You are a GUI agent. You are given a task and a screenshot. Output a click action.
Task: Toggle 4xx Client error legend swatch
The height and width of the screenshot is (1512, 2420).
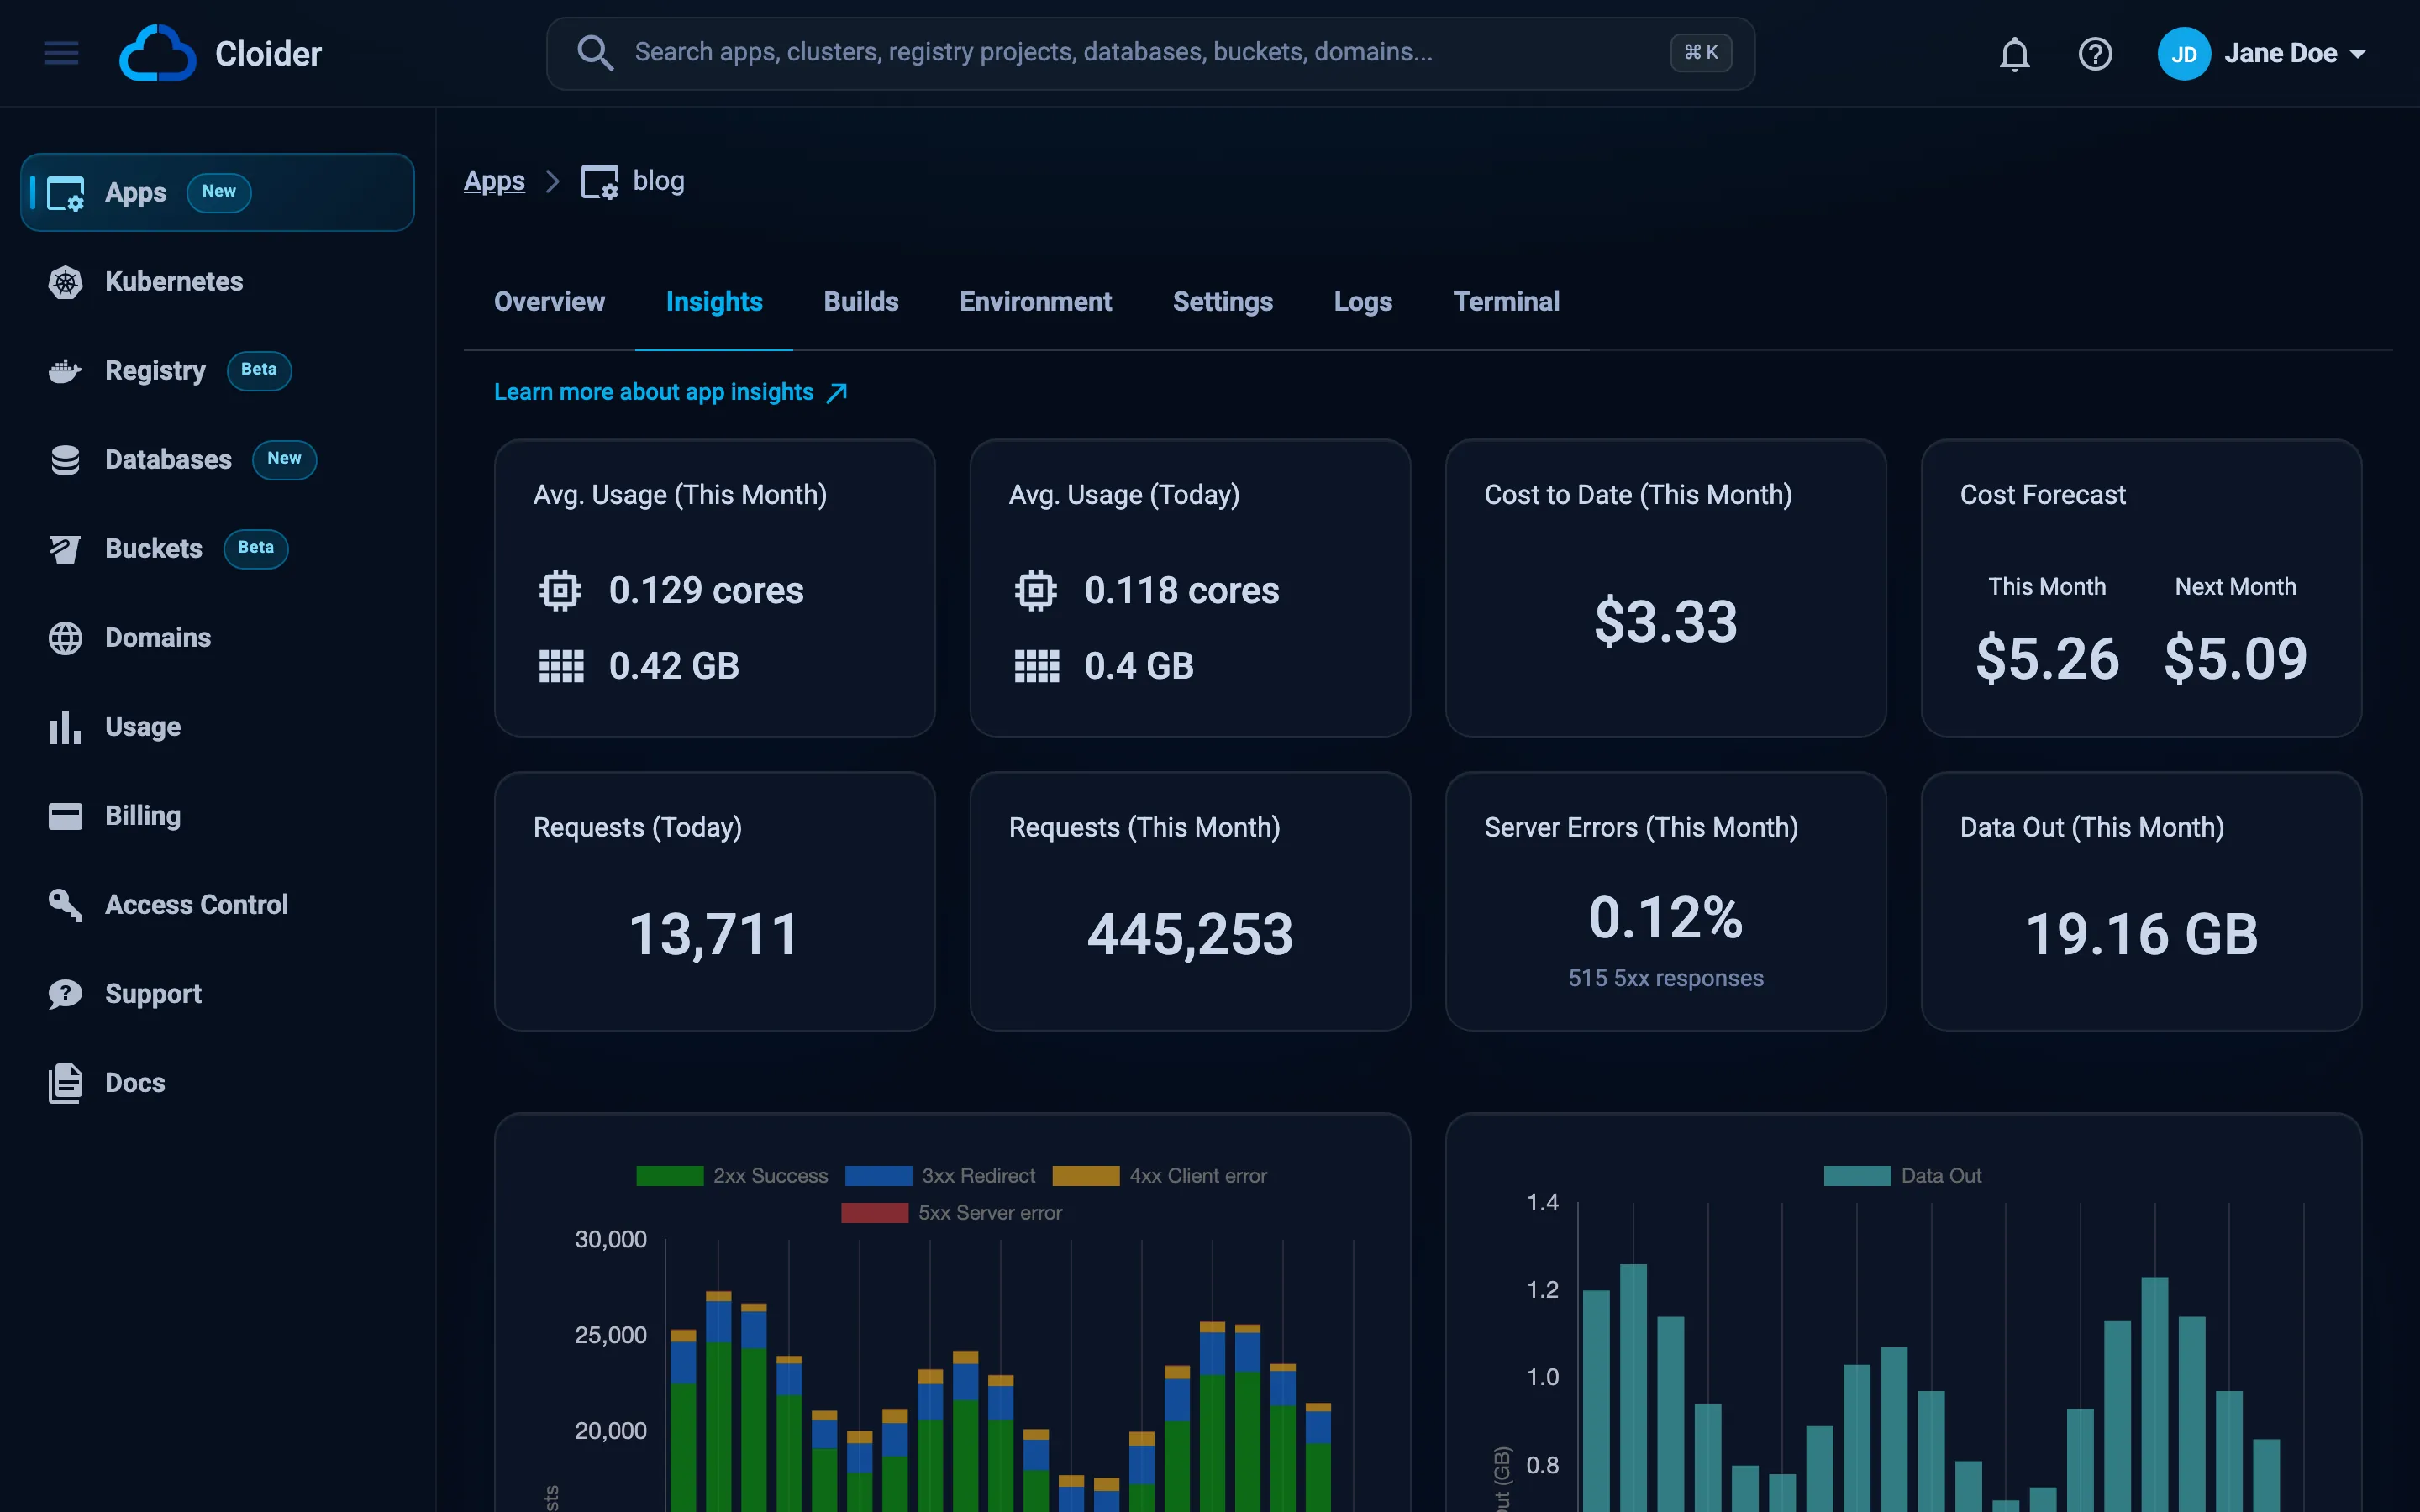coord(1085,1176)
